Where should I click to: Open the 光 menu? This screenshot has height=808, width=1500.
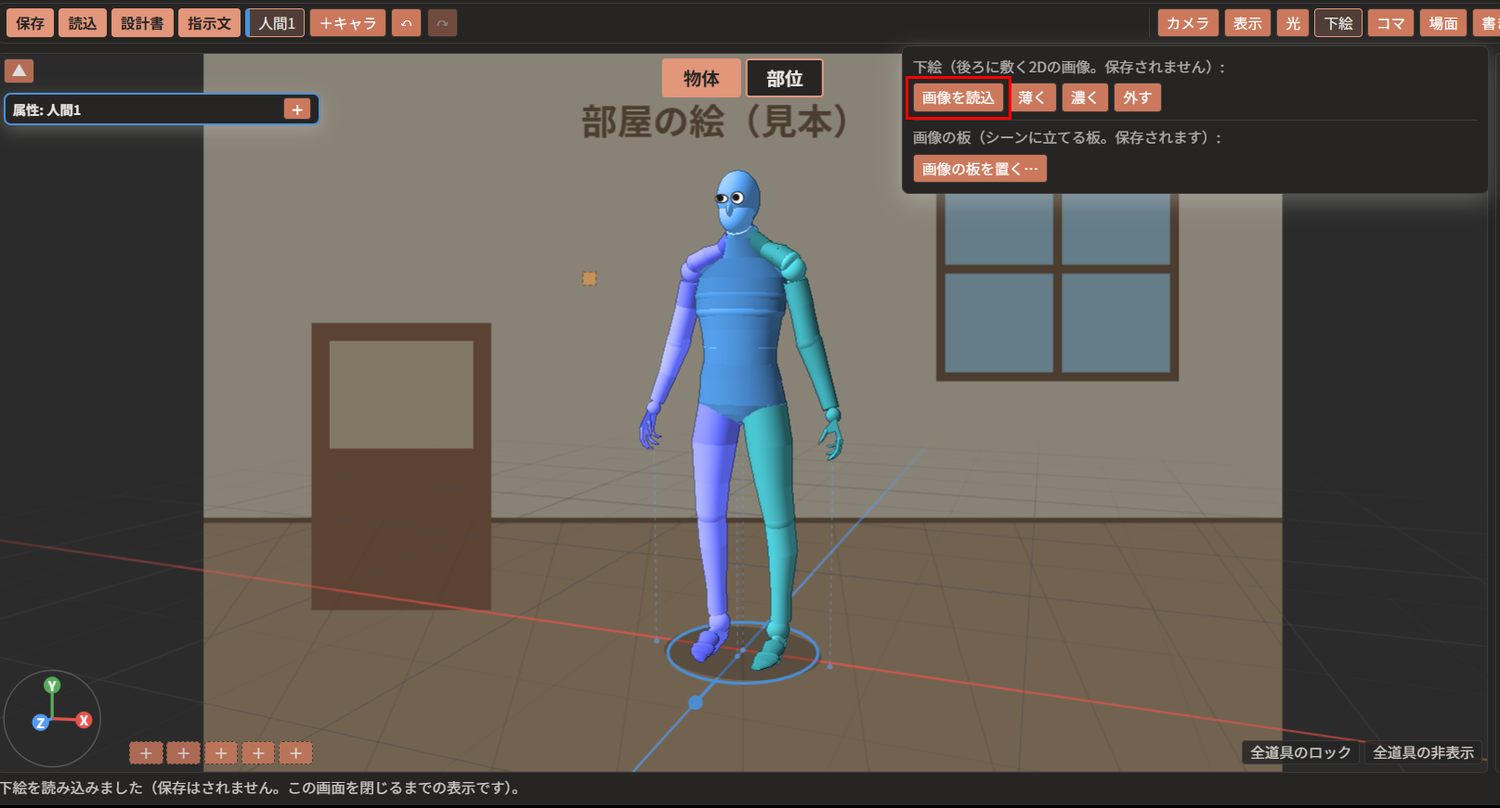pos(1293,23)
